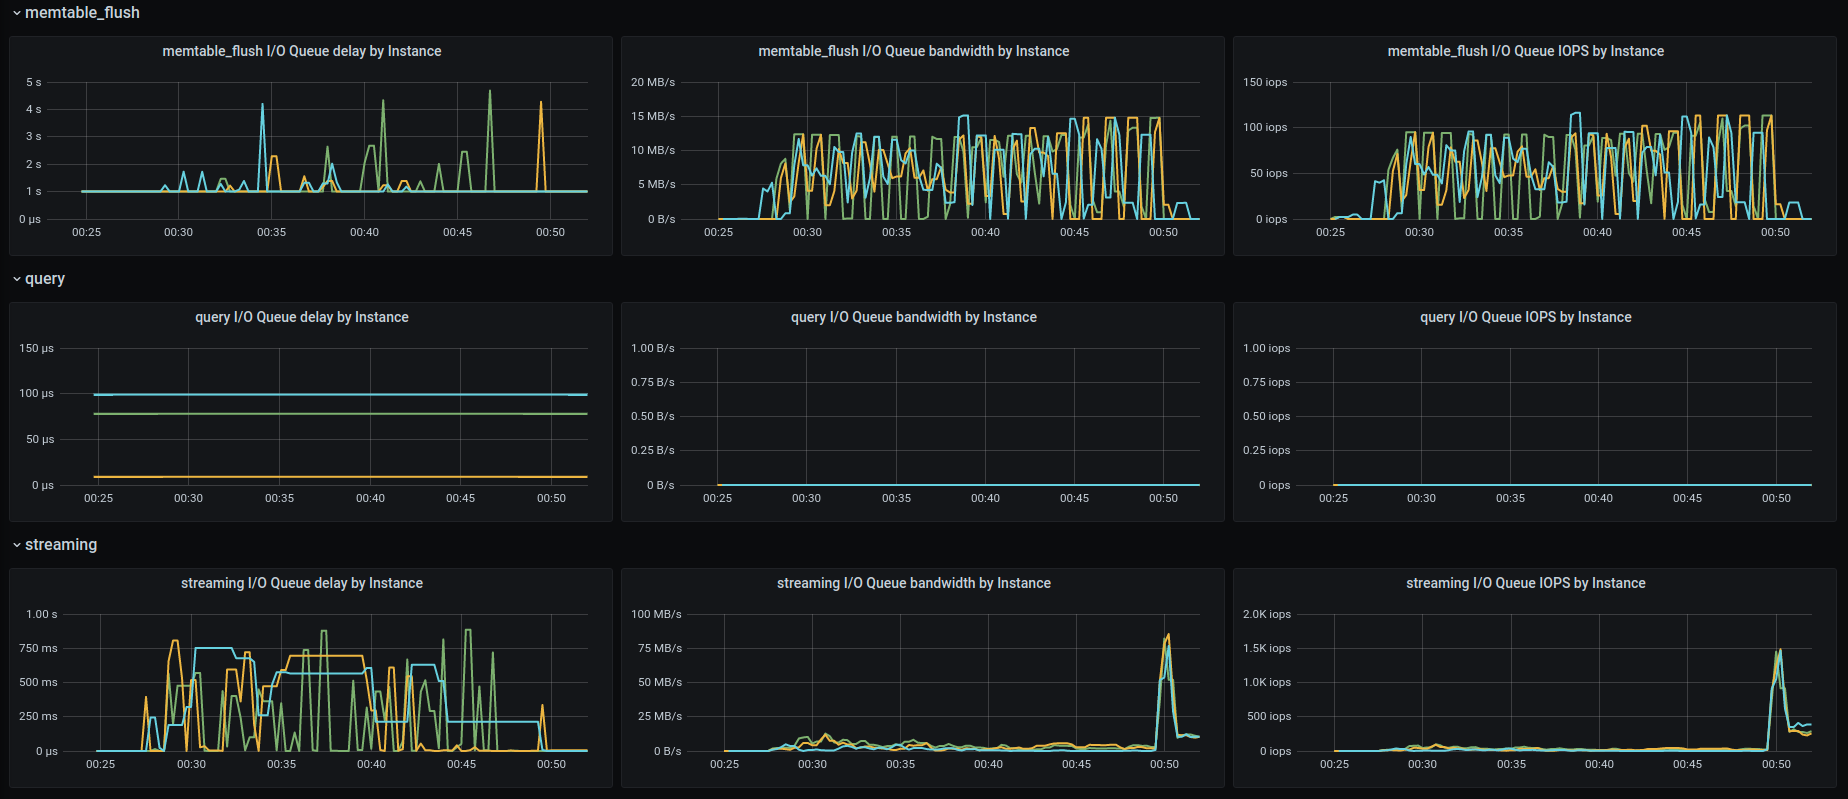Click the "0.75 iops" axis label
1848x799 pixels.
[x=1267, y=382]
